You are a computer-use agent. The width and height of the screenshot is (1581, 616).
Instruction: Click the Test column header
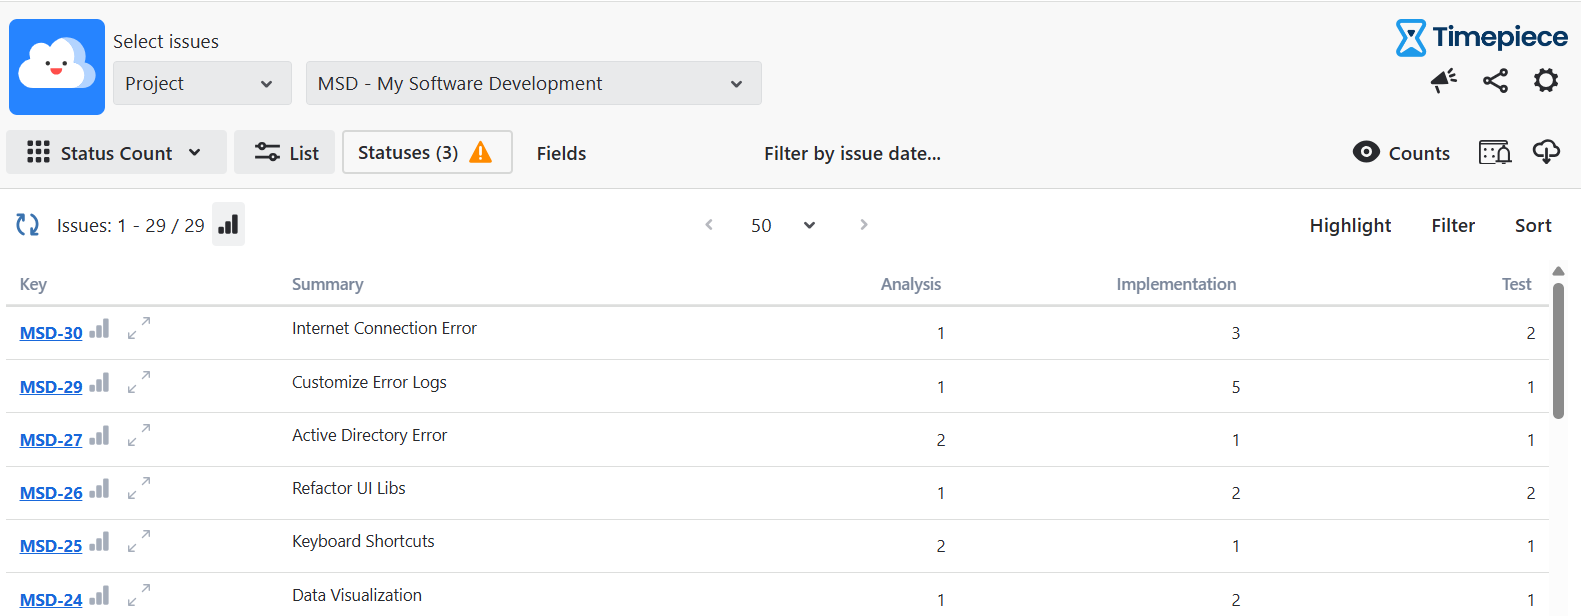(x=1517, y=284)
